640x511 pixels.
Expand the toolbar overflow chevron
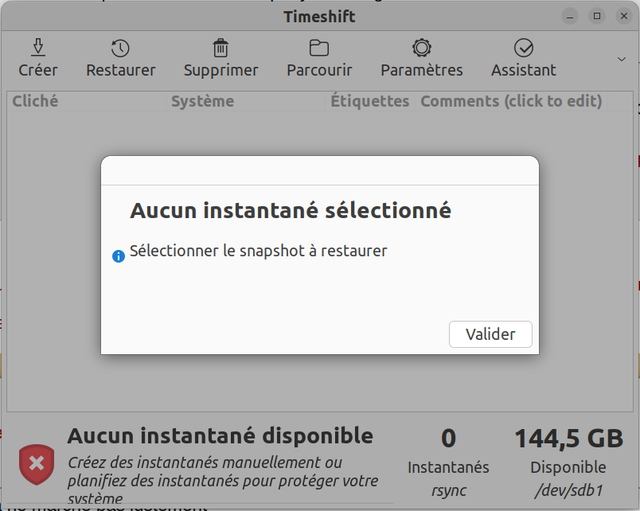[x=622, y=59]
